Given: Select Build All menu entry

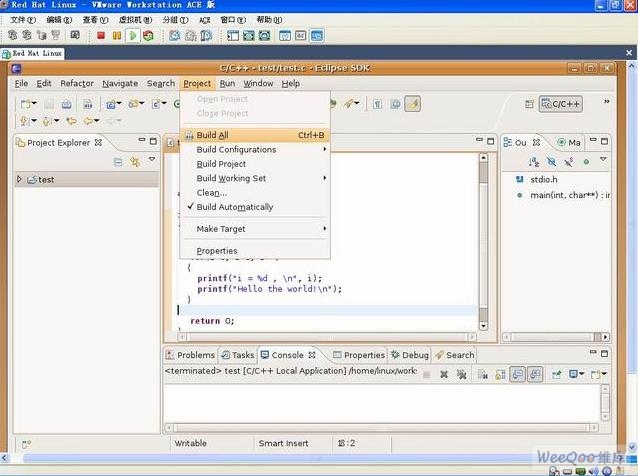Looking at the screenshot, I should [x=255, y=135].
